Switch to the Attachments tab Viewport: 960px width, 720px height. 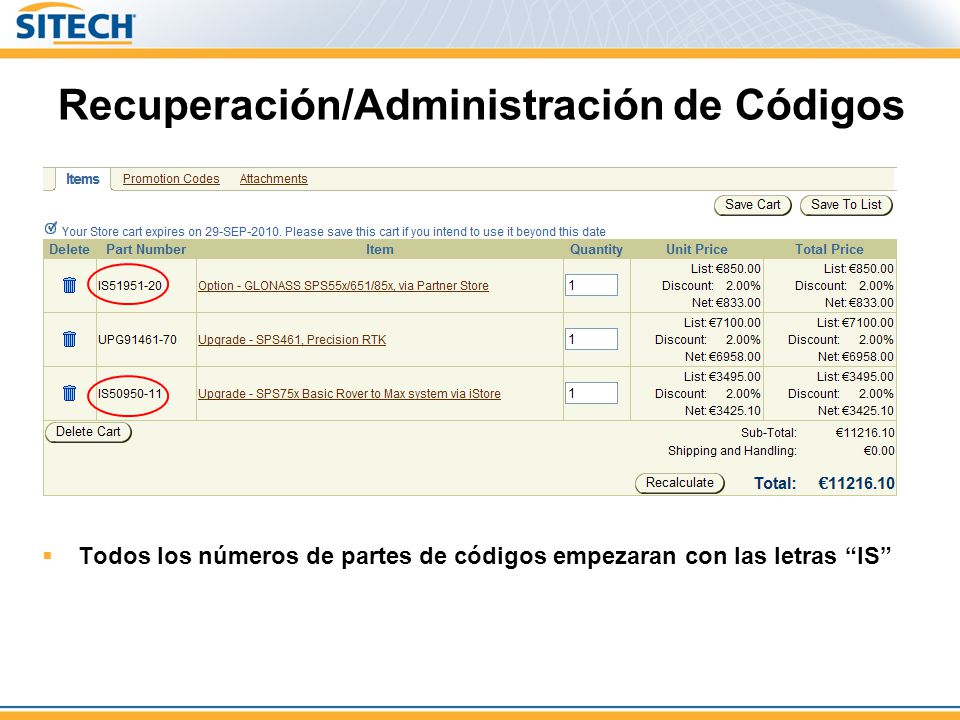tap(273, 179)
